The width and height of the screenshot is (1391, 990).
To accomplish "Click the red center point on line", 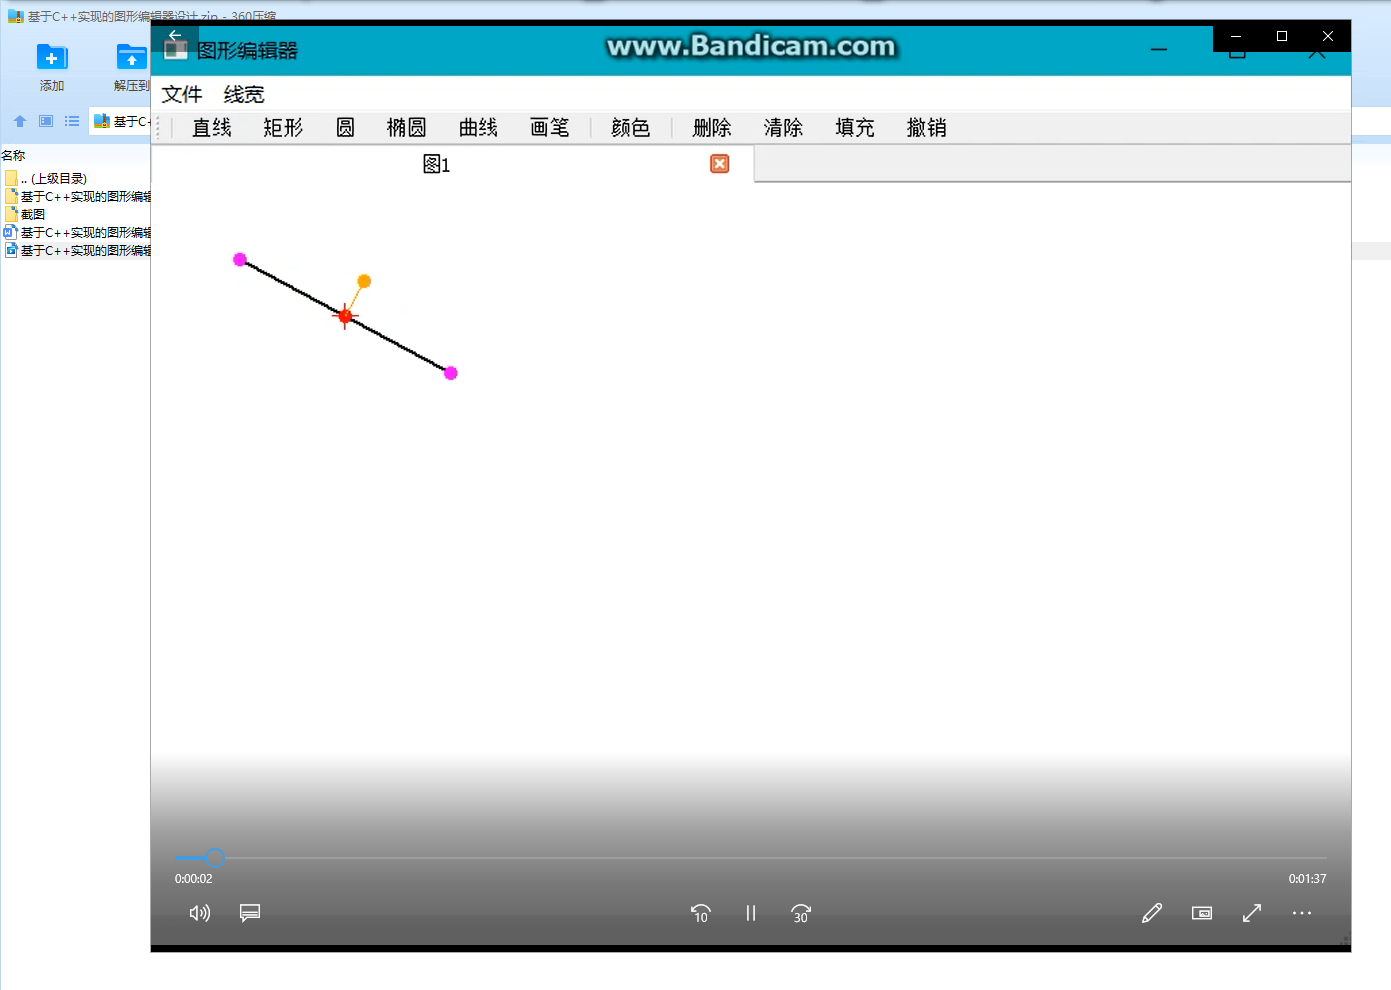I will pyautogui.click(x=345, y=316).
